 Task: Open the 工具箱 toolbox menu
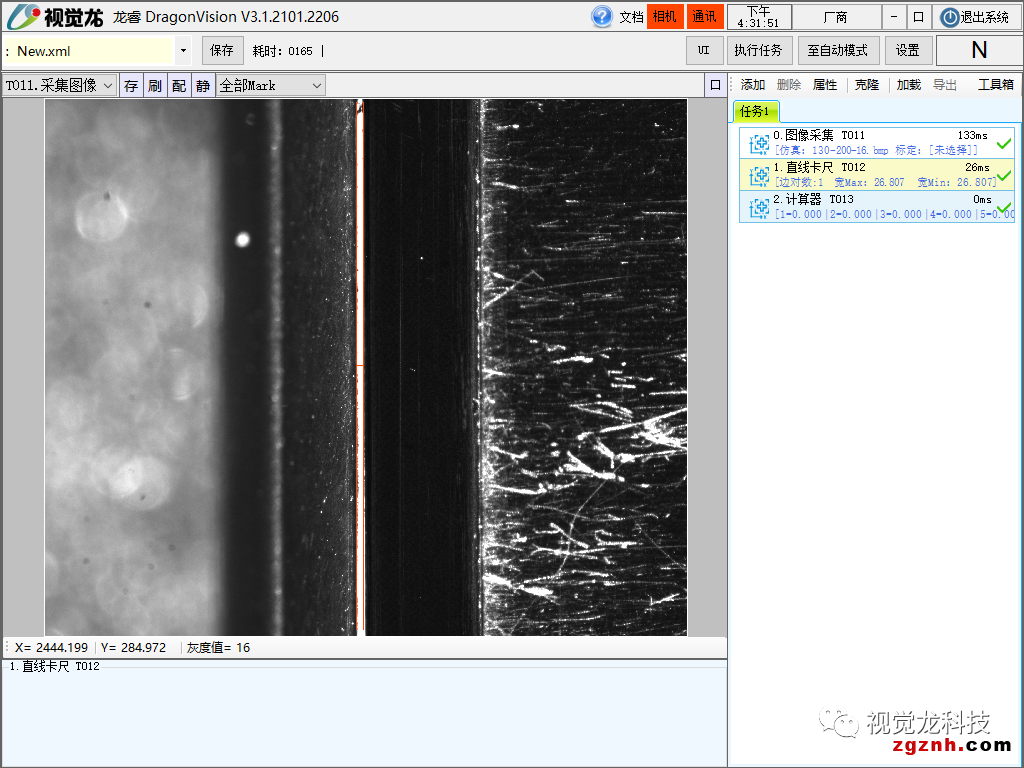[995, 85]
